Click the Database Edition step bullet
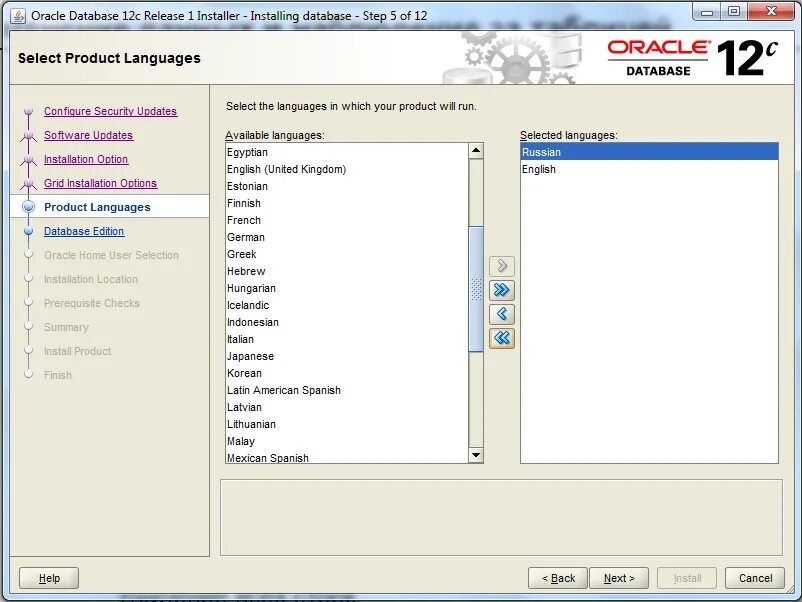Screen dimensions: 802x602 point(29,231)
